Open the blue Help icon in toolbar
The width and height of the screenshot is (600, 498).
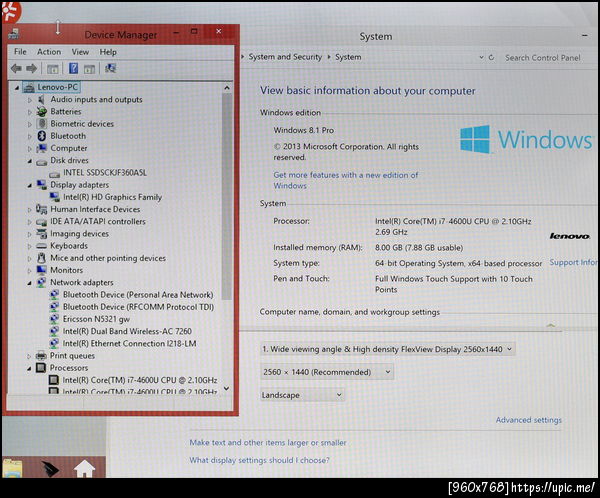(x=73, y=69)
